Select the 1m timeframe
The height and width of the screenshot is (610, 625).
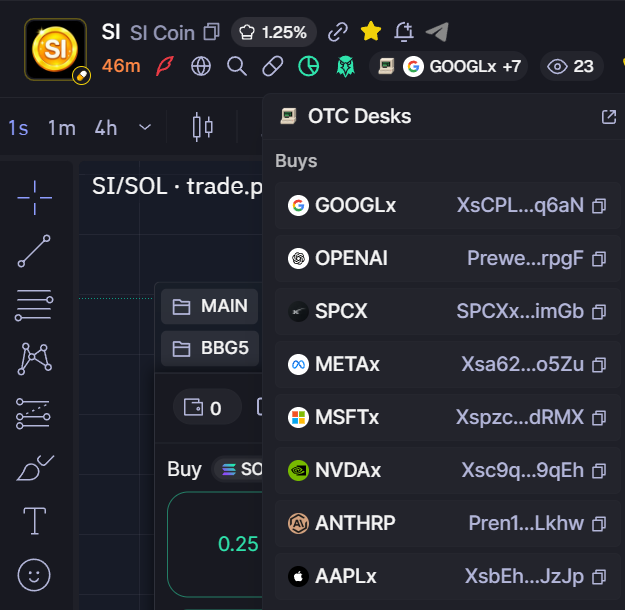click(62, 128)
